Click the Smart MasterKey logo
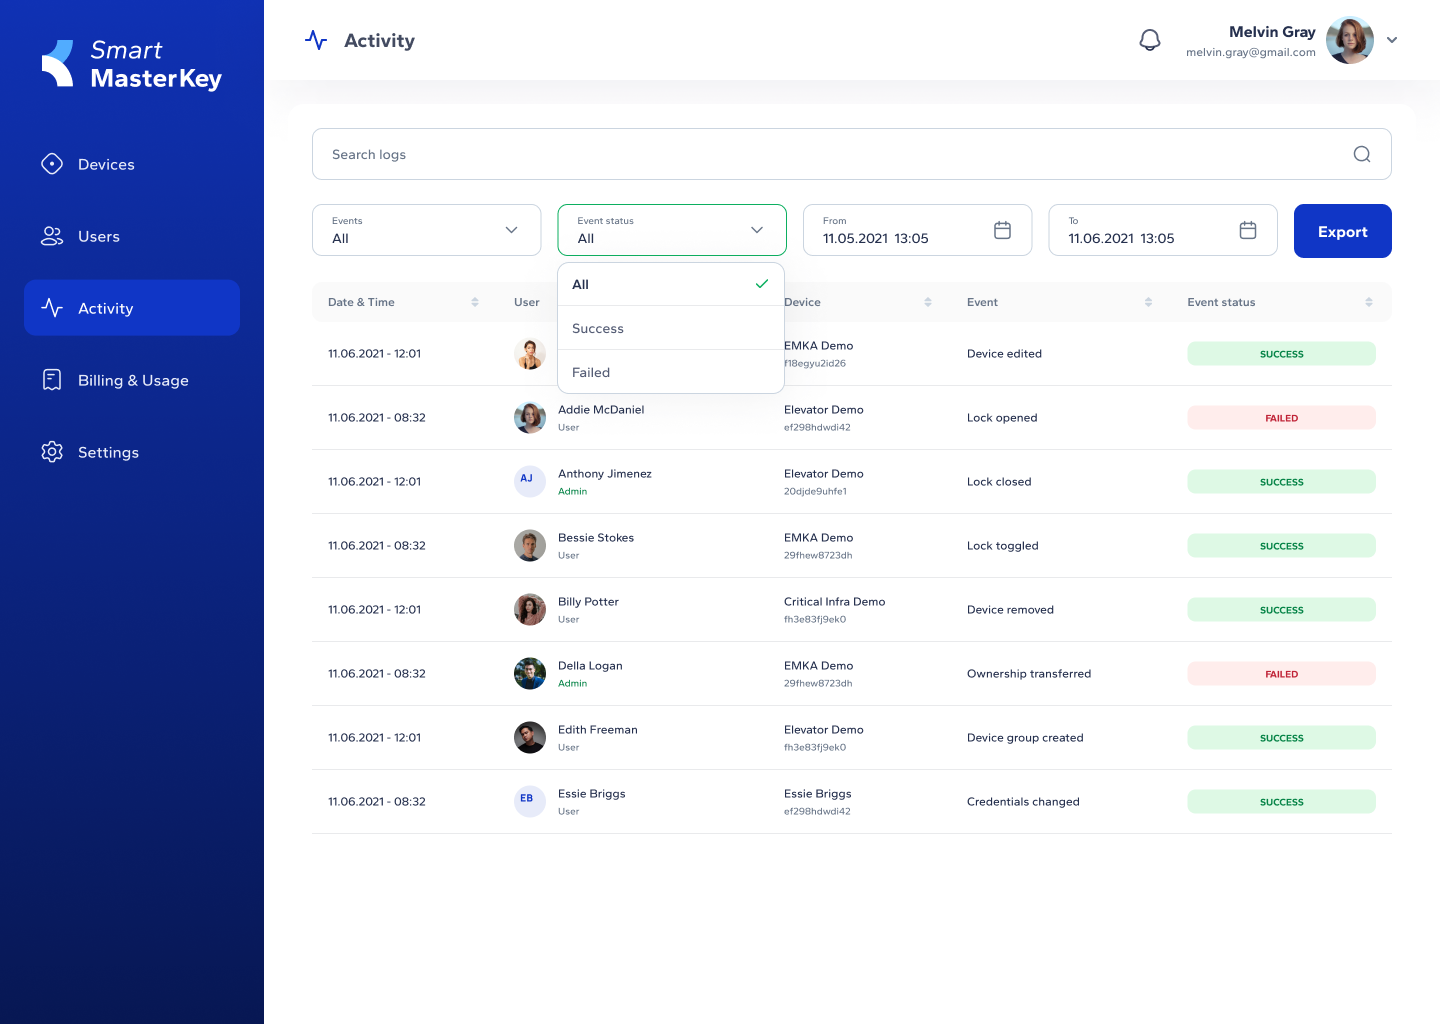The width and height of the screenshot is (1440, 1024). click(132, 64)
